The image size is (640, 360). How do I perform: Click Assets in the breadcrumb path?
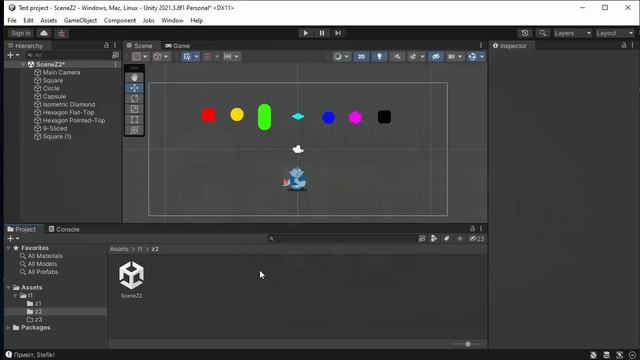coord(119,249)
